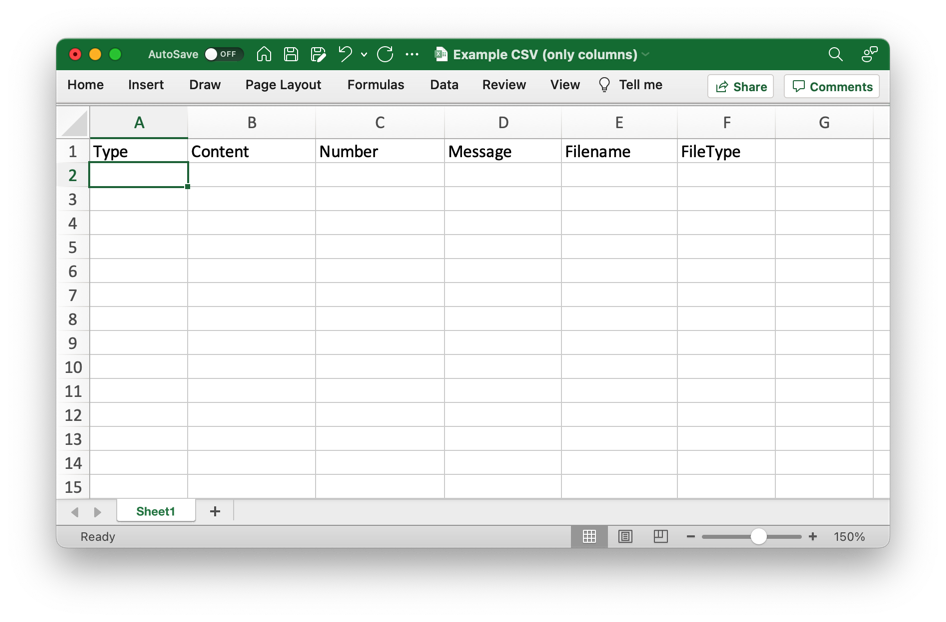Expand the document title dropdown chevron
The image size is (946, 622).
click(x=646, y=54)
